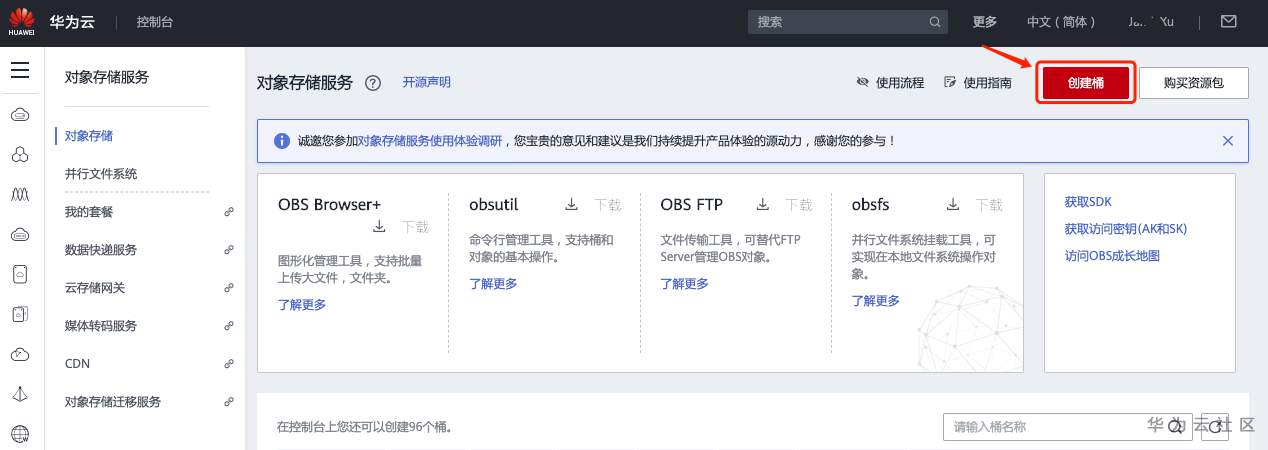Screen dimensions: 1268x450
Task: Click the Huawei logo
Action: 22,22
